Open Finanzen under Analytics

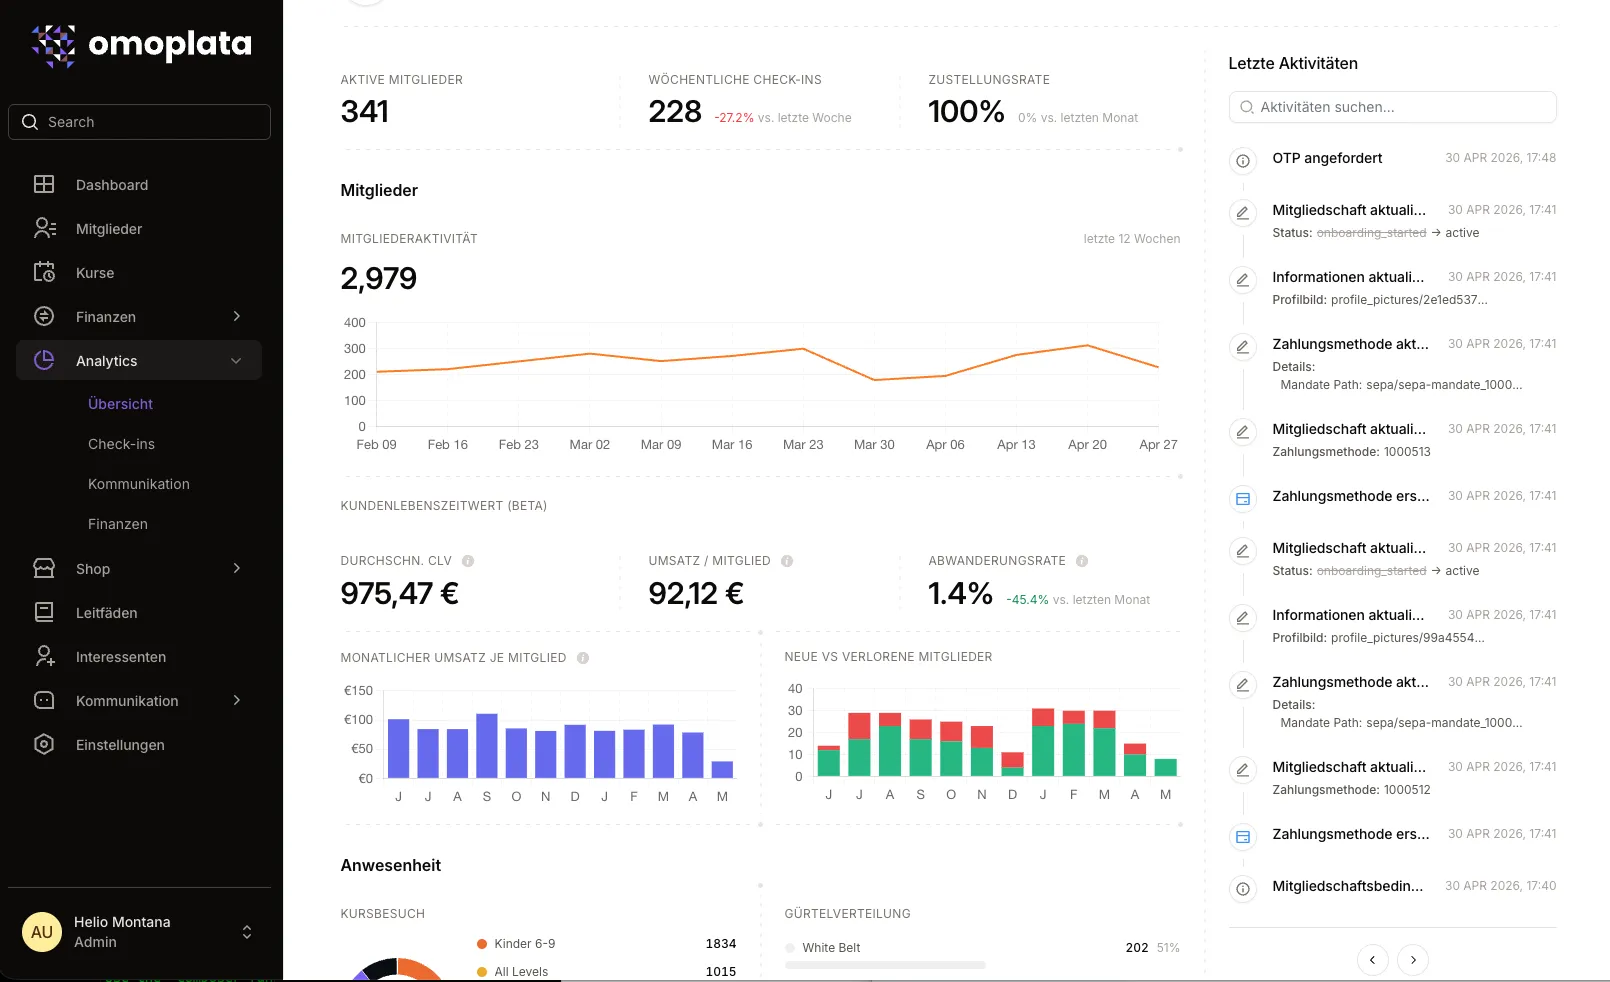pos(117,524)
